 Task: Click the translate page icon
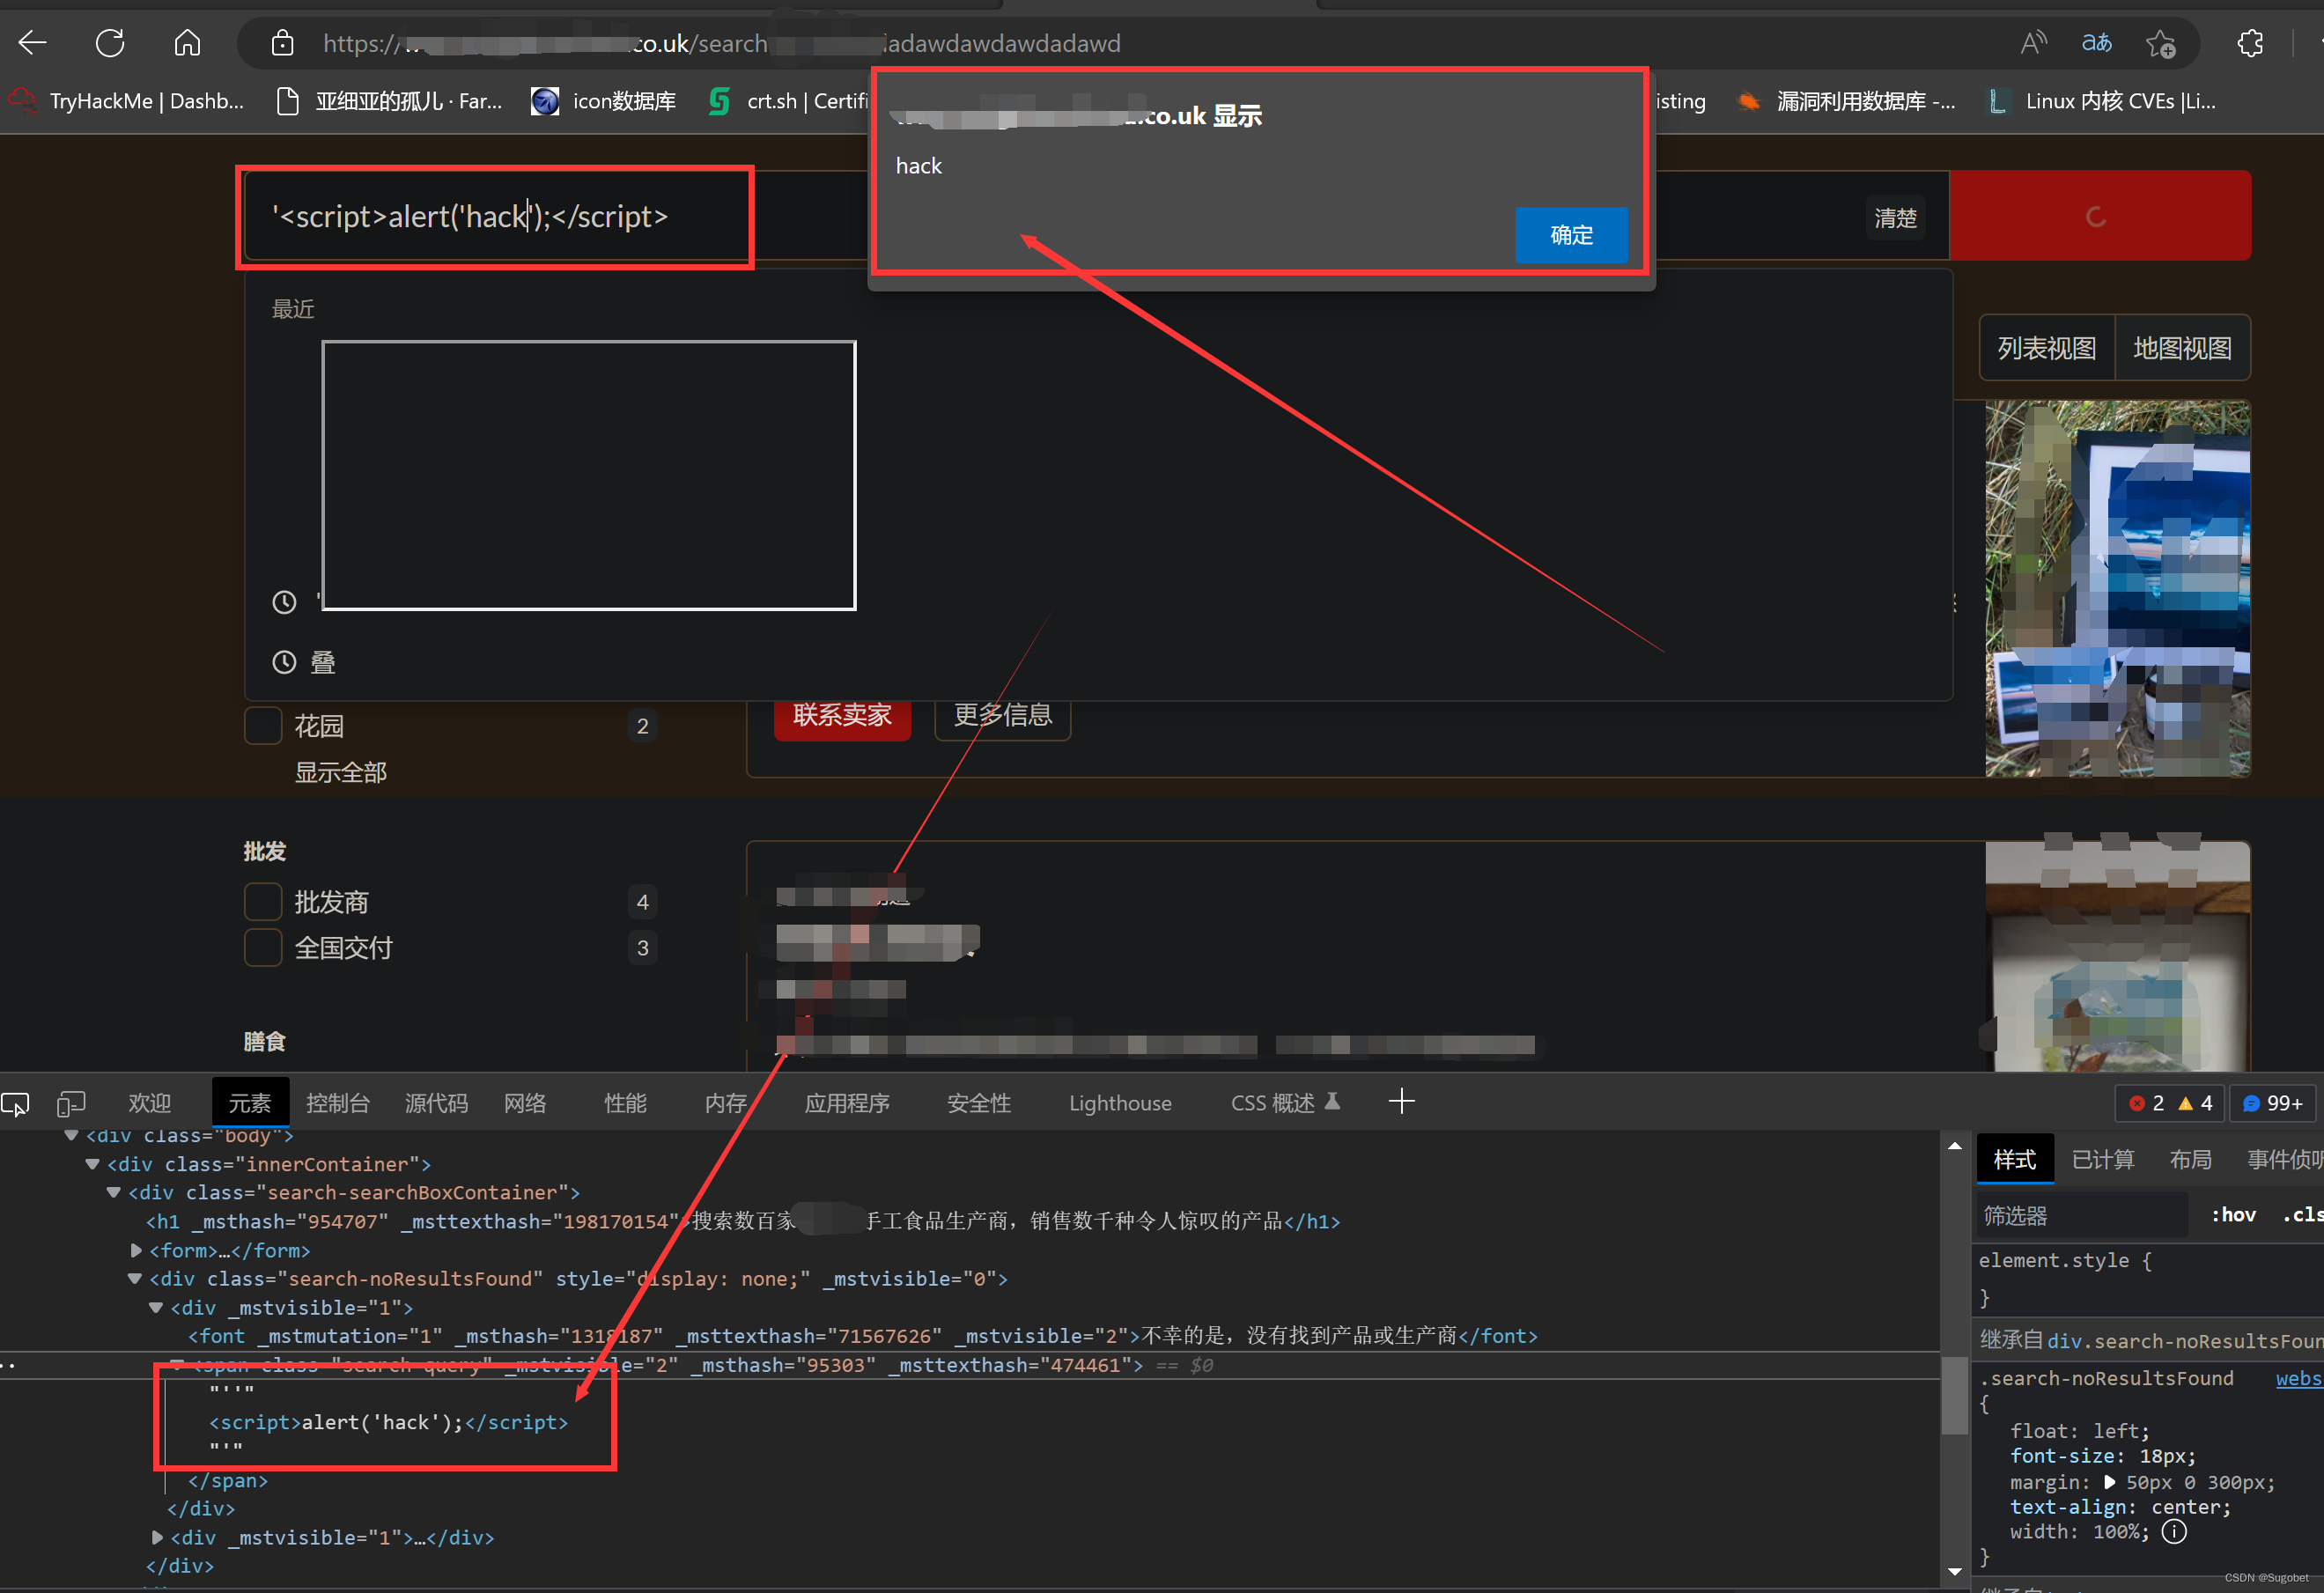2096,43
